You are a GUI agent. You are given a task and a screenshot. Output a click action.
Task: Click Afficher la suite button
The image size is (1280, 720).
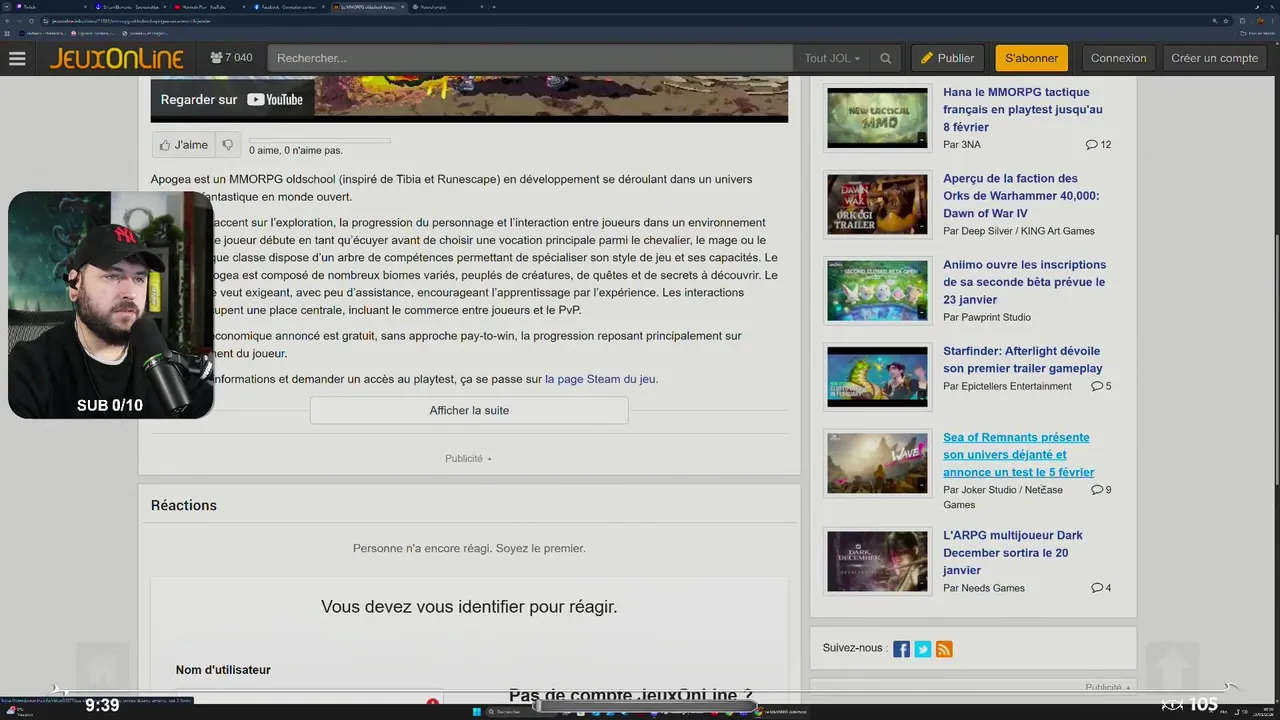coord(469,410)
